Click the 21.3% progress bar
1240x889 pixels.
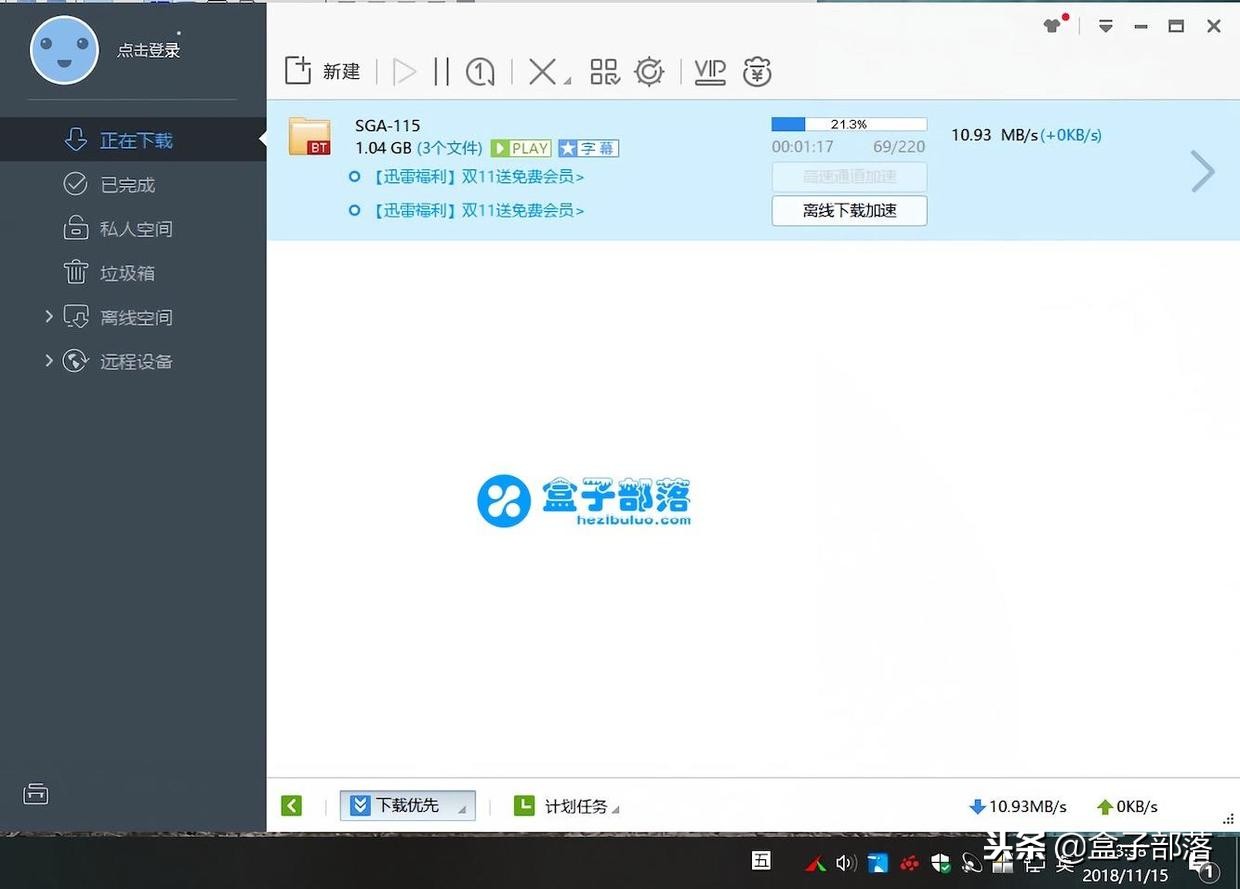(x=847, y=124)
